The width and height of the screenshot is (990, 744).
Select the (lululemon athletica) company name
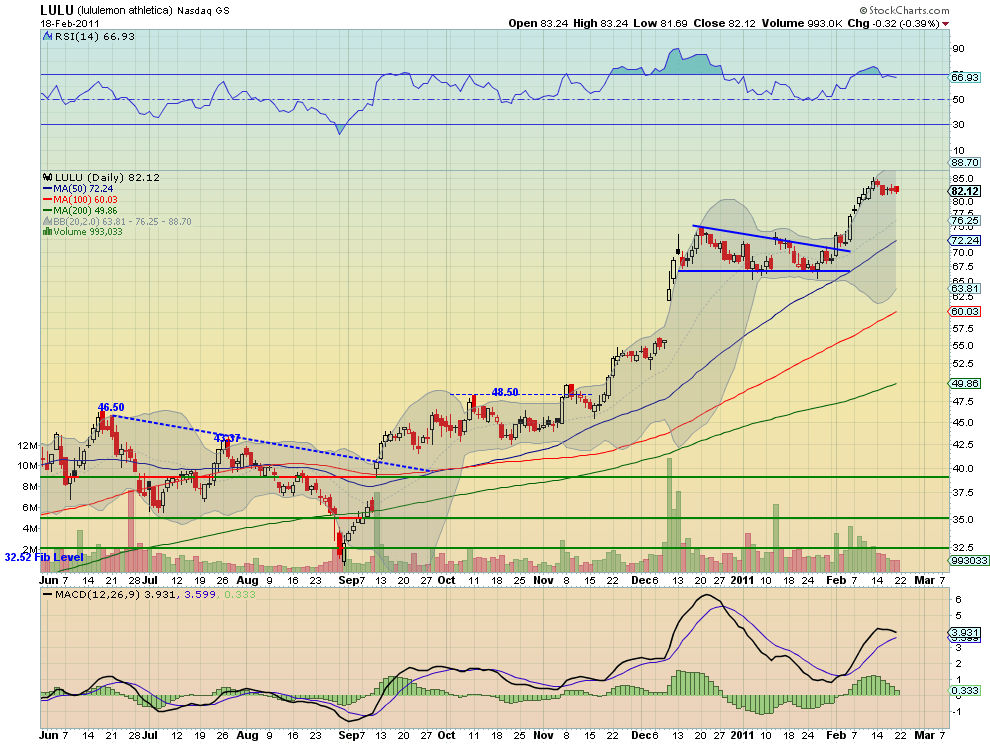click(x=125, y=11)
